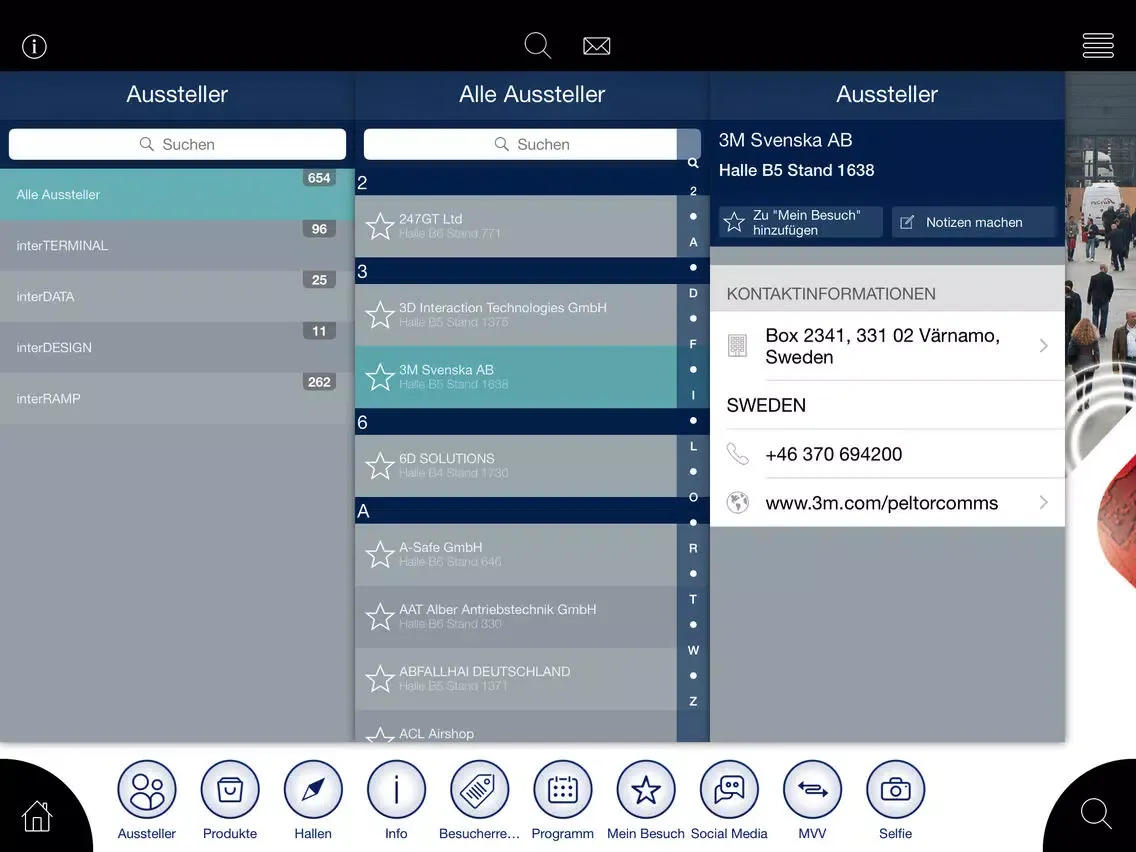Jump to letter R in index
This screenshot has height=852, width=1136.
693,548
